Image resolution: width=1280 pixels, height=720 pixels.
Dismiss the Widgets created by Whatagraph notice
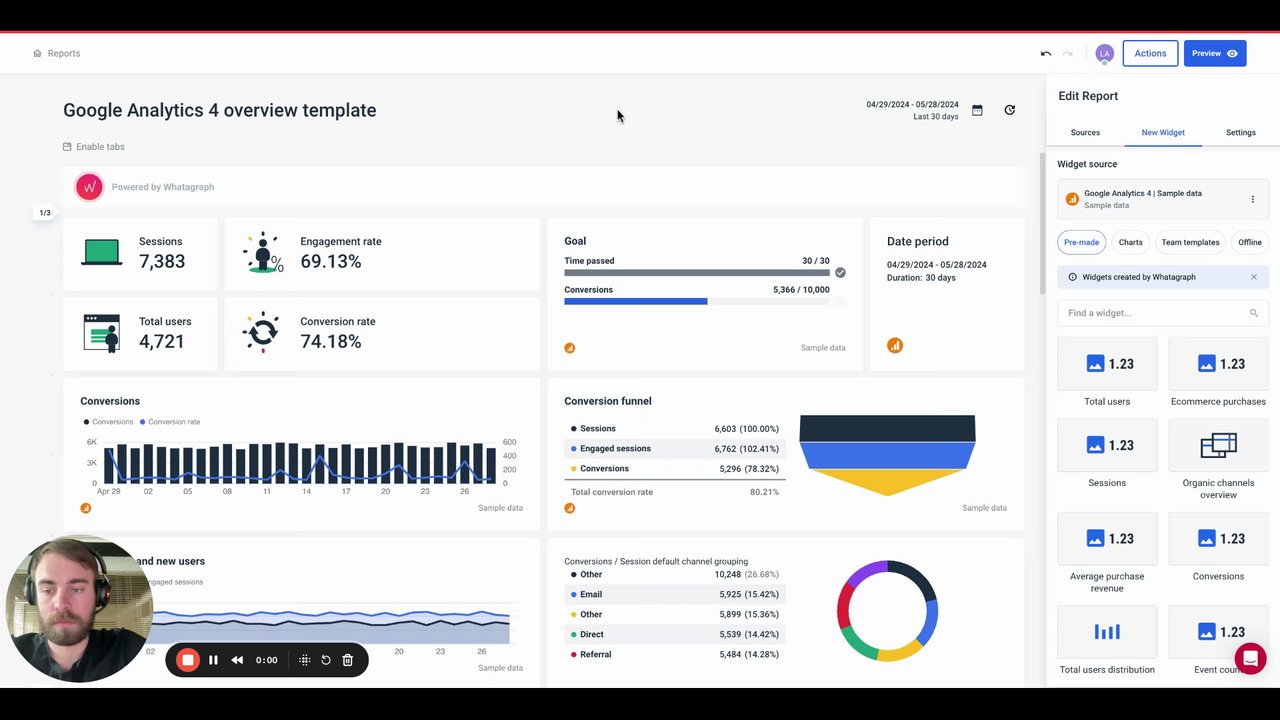click(1254, 277)
